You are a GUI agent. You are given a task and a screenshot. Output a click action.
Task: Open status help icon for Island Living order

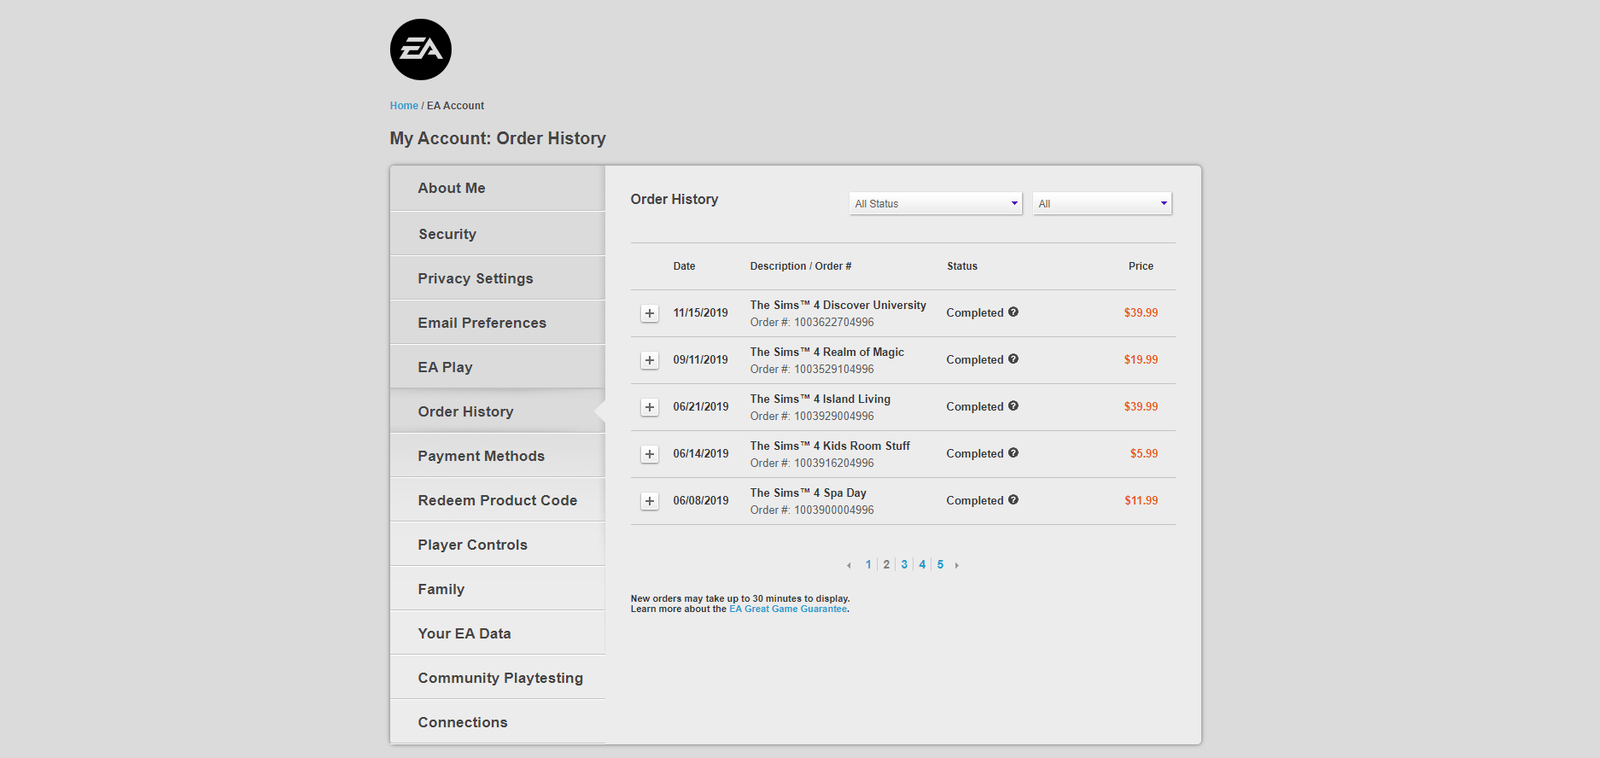(x=1013, y=406)
